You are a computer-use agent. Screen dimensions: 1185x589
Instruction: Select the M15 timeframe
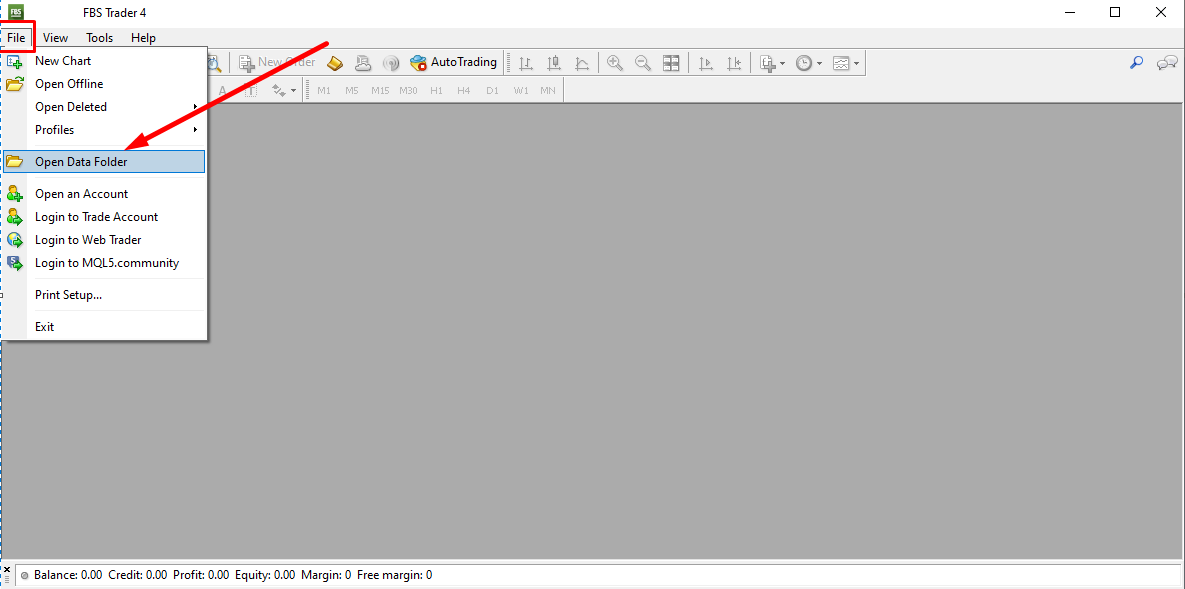pyautogui.click(x=380, y=91)
